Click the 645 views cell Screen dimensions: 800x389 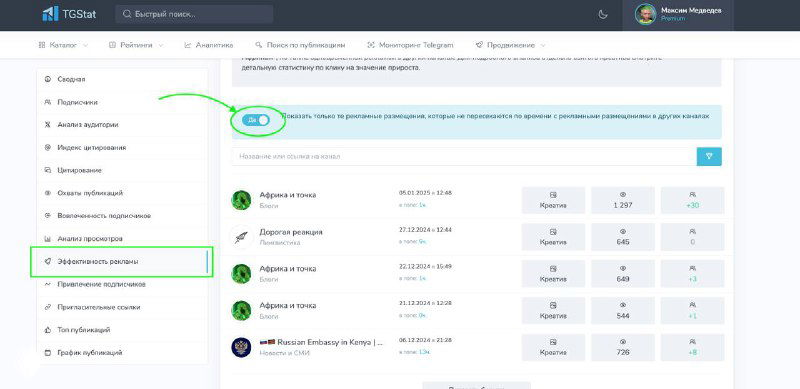623,237
